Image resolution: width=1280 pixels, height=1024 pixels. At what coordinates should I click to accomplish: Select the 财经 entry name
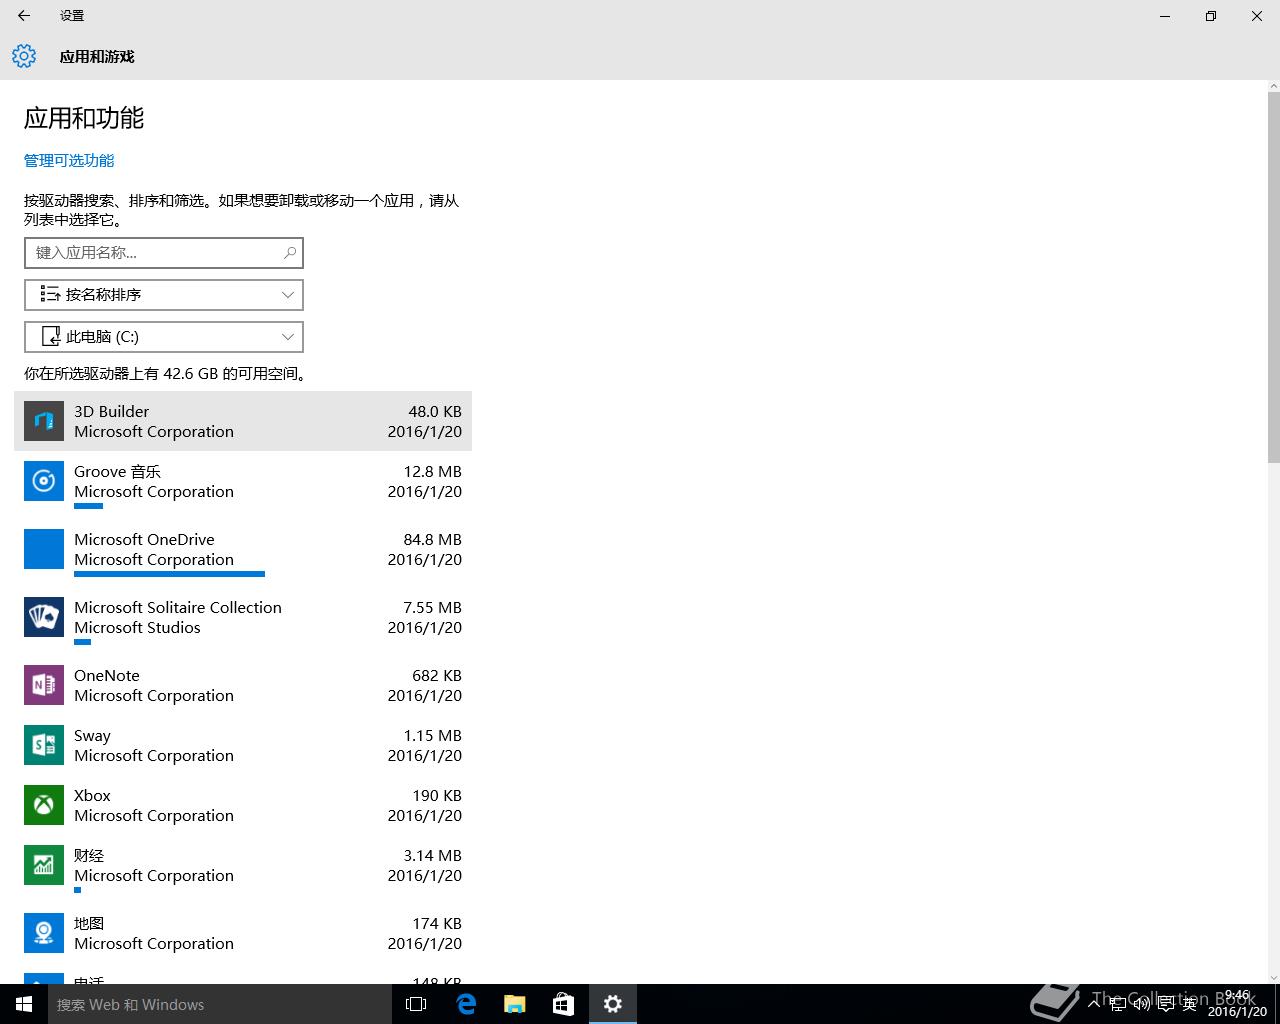[x=89, y=855]
